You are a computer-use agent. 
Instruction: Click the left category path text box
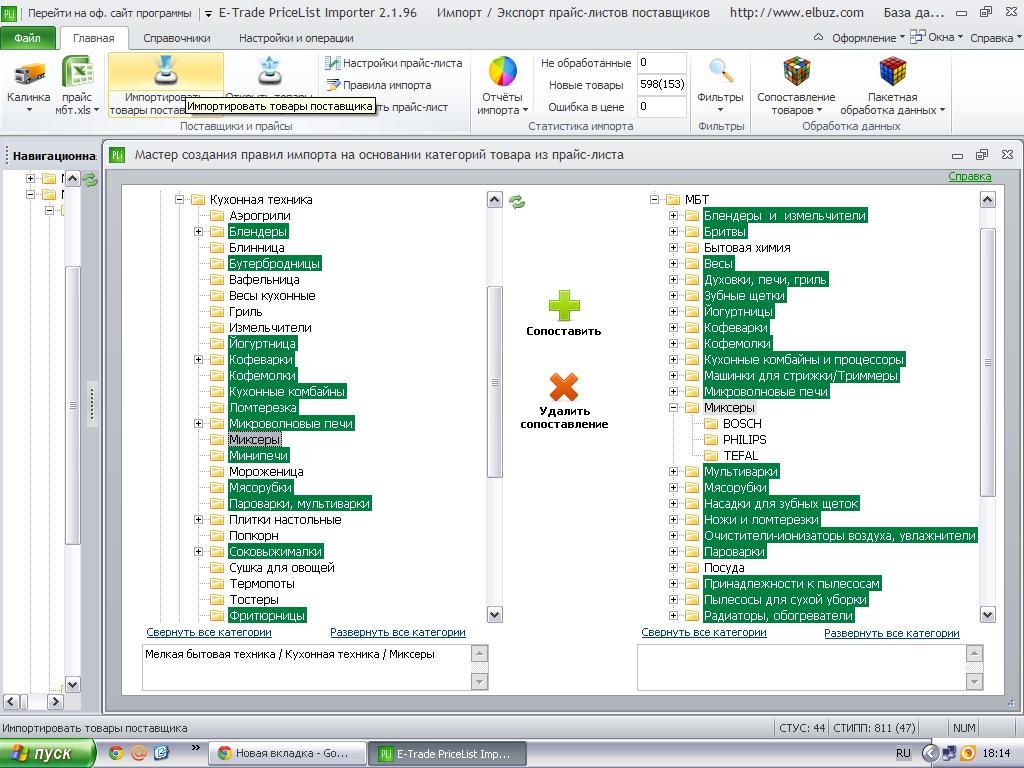(307, 667)
